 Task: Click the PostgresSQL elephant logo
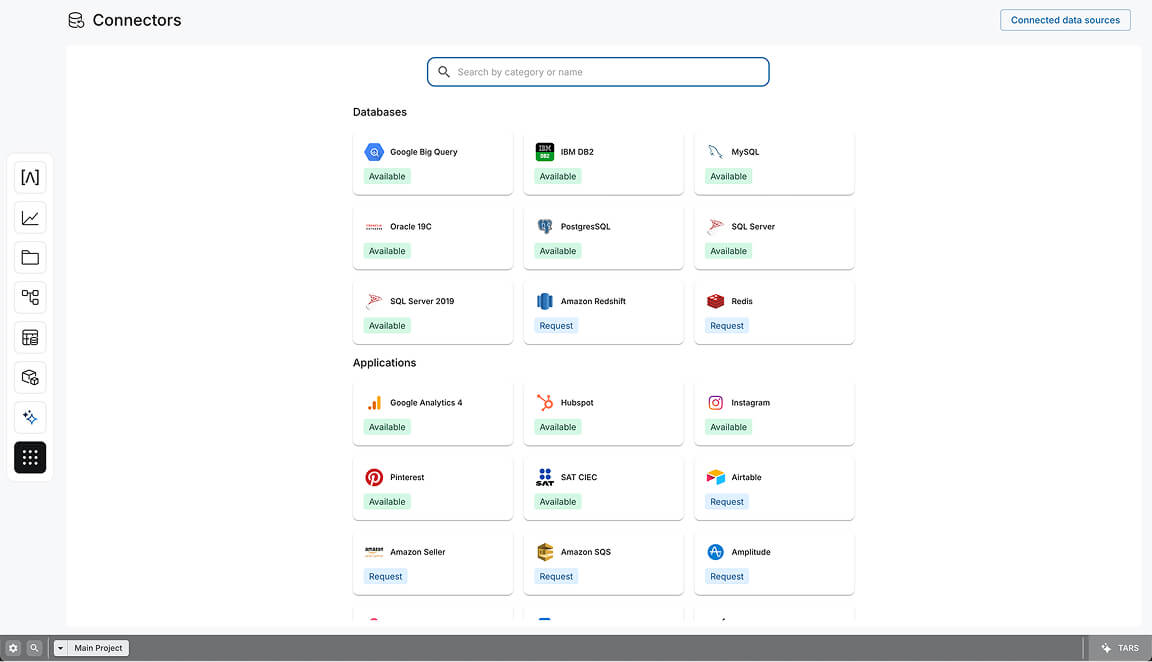544,226
